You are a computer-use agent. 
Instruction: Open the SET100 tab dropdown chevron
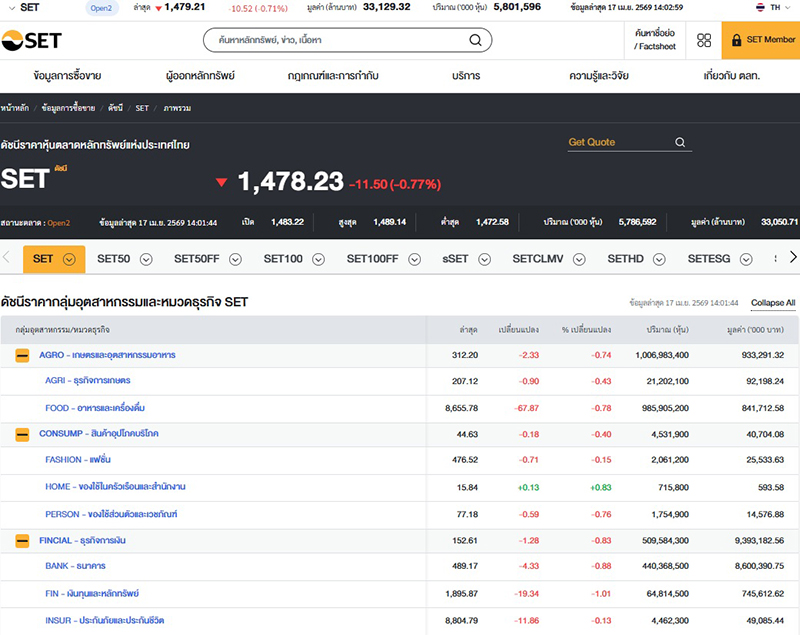tap(319, 259)
